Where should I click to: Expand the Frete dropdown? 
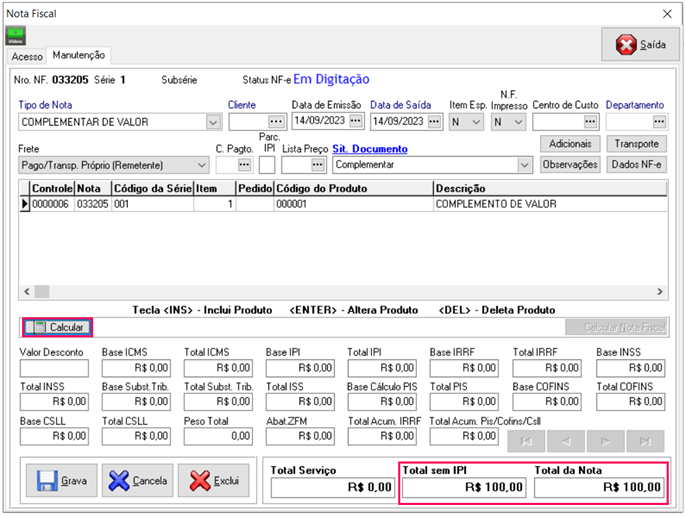[200, 164]
